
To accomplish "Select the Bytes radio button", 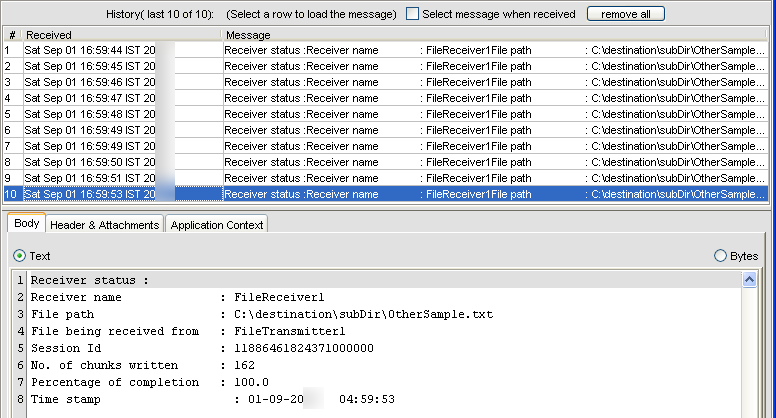I will point(720,256).
